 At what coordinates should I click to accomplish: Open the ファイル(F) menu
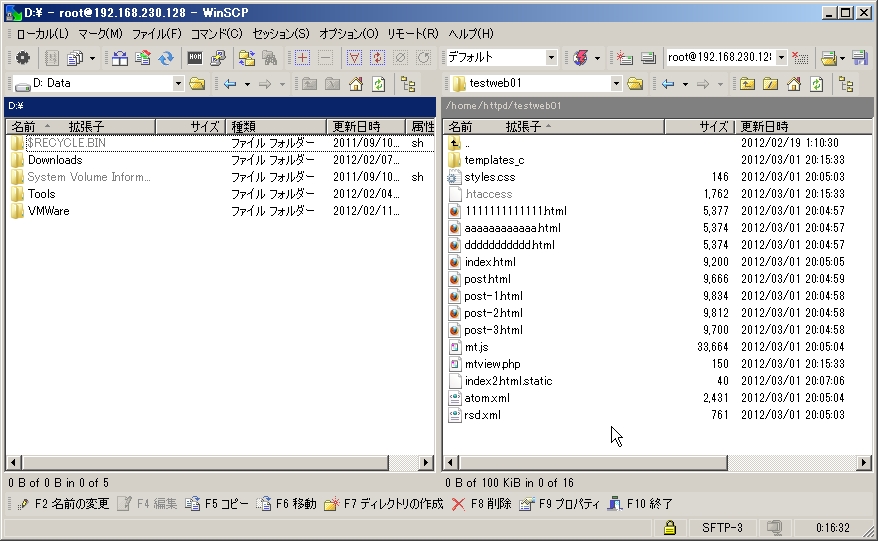[x=157, y=34]
